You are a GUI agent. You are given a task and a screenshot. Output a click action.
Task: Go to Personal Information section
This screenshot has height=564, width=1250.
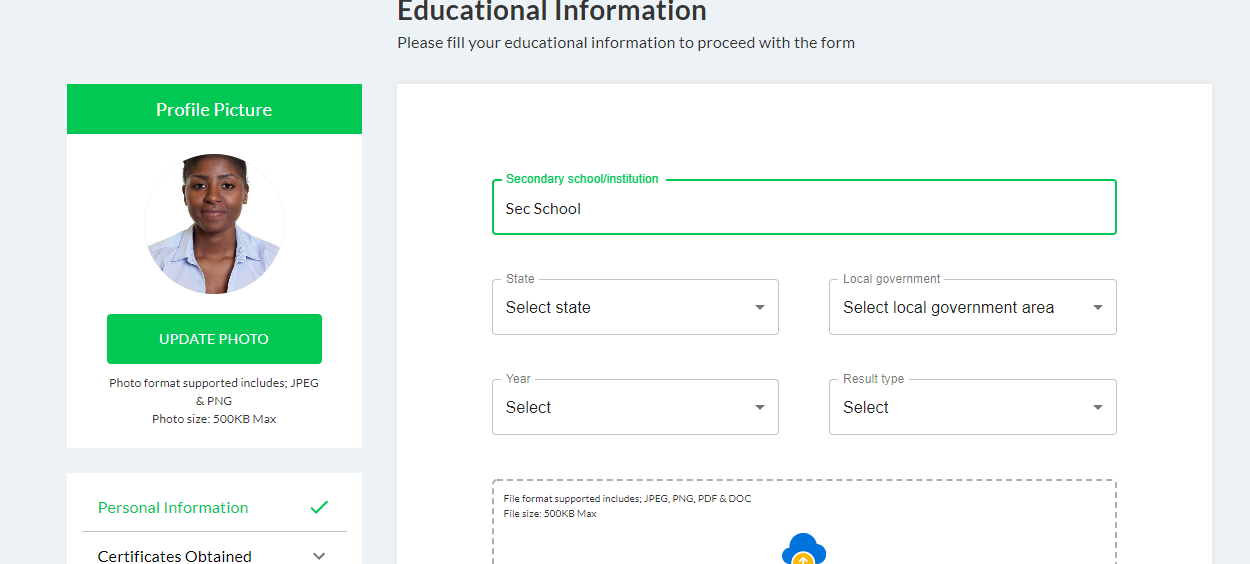pos(173,507)
